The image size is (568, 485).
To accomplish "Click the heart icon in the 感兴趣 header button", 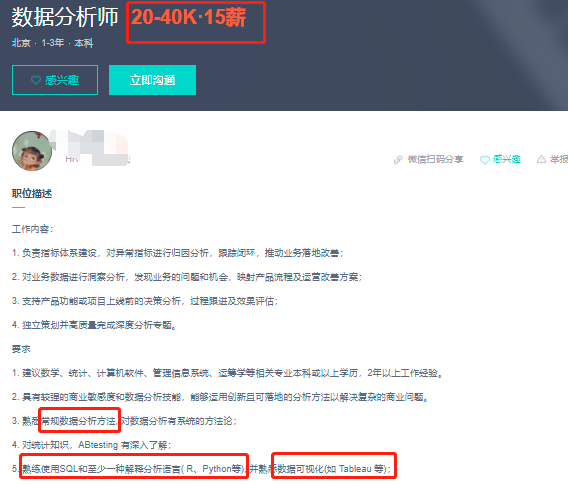I will 36,80.
